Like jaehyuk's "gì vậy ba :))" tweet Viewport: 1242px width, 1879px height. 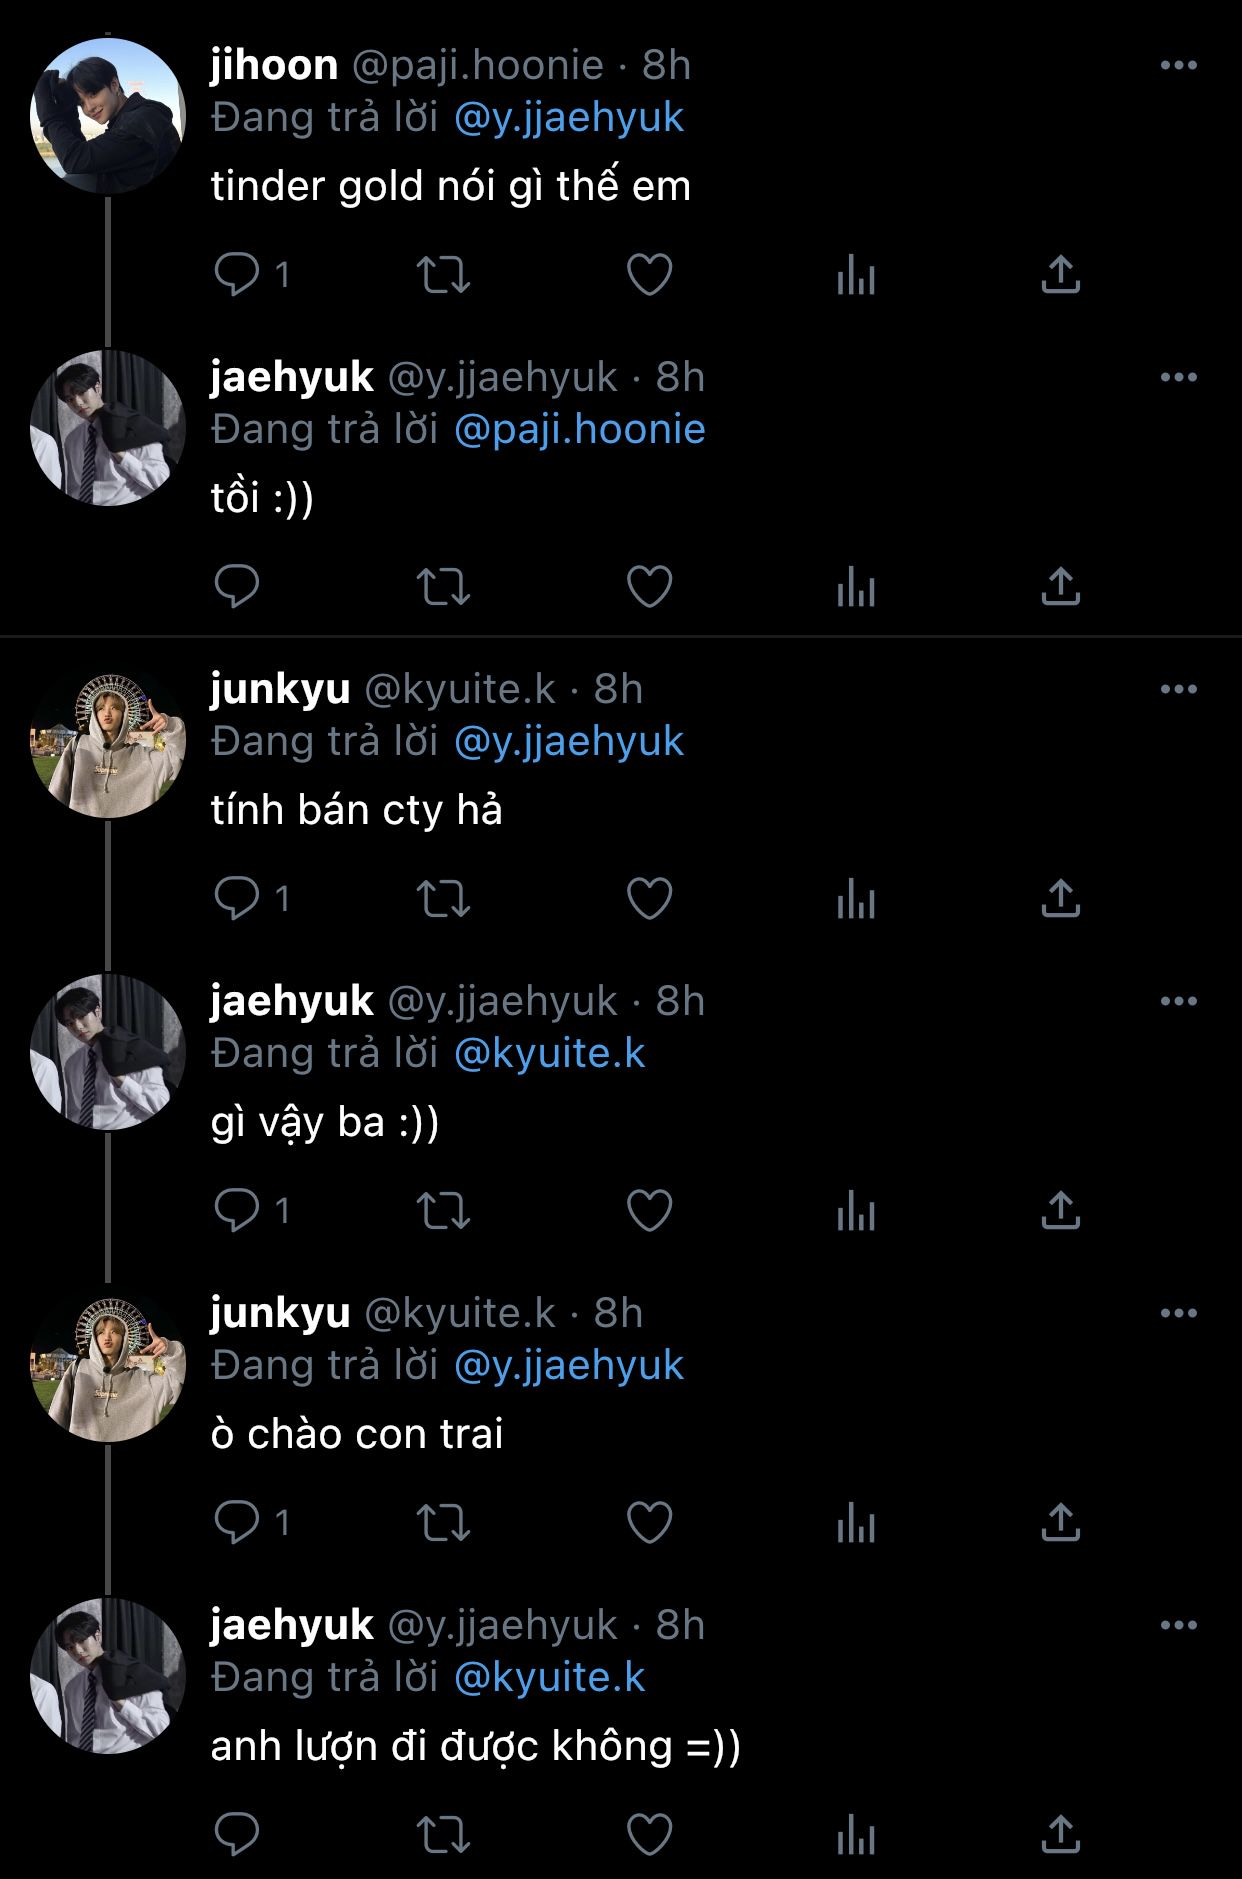click(649, 1210)
